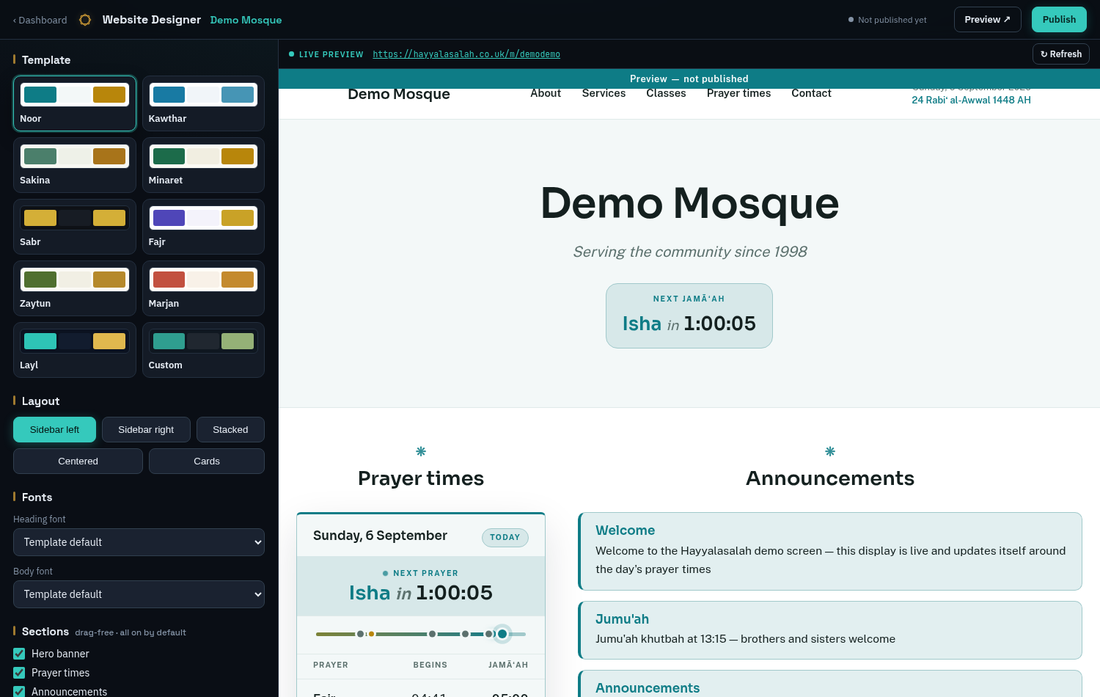Viewport: 1100px width, 697px height.
Task: Open the About page in preview nav
Action: coord(545,93)
